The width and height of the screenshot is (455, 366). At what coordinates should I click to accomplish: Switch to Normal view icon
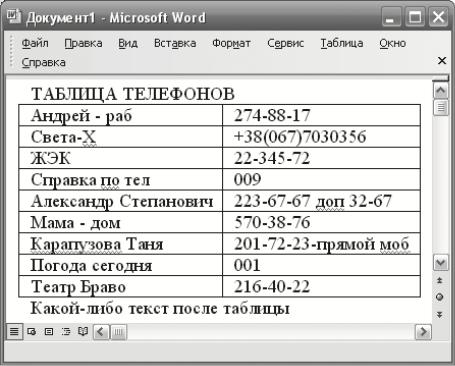[x=14, y=331]
